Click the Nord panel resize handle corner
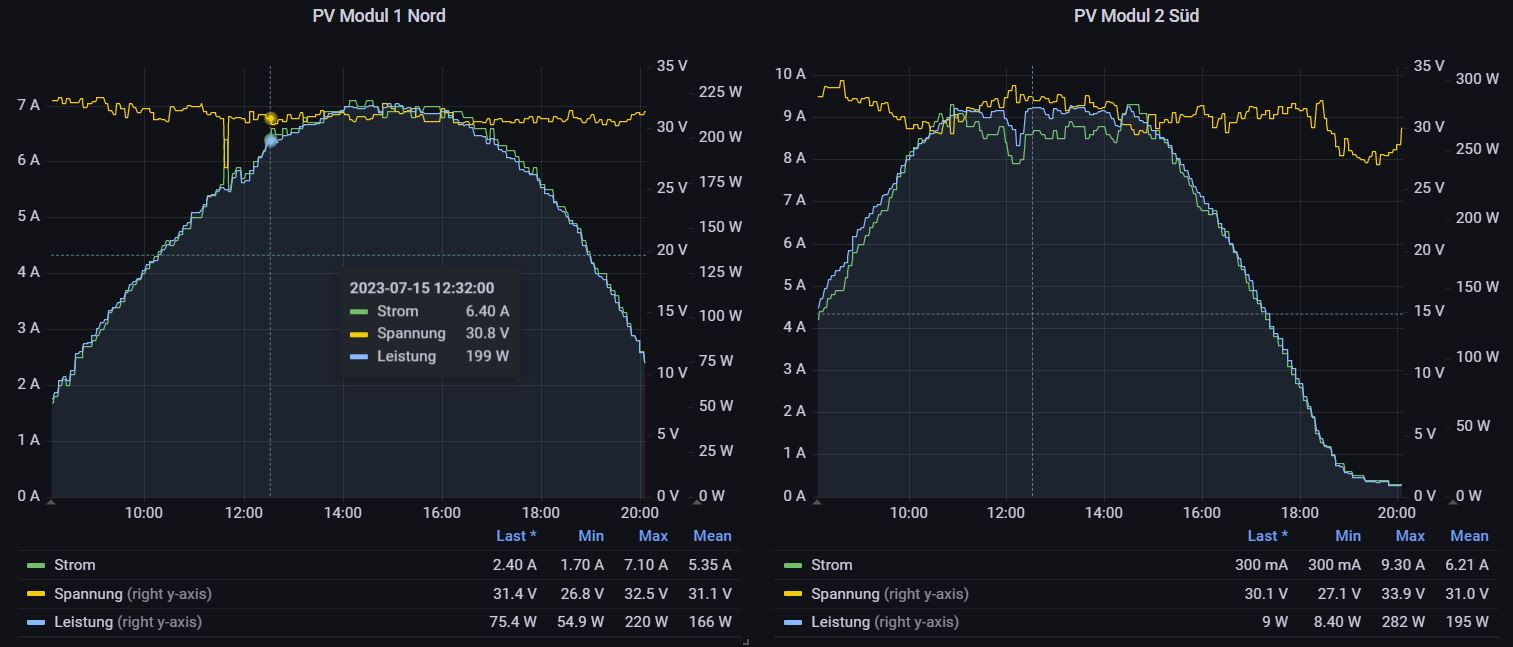Viewport: 1513px width, 647px height. pyautogui.click(x=746, y=642)
